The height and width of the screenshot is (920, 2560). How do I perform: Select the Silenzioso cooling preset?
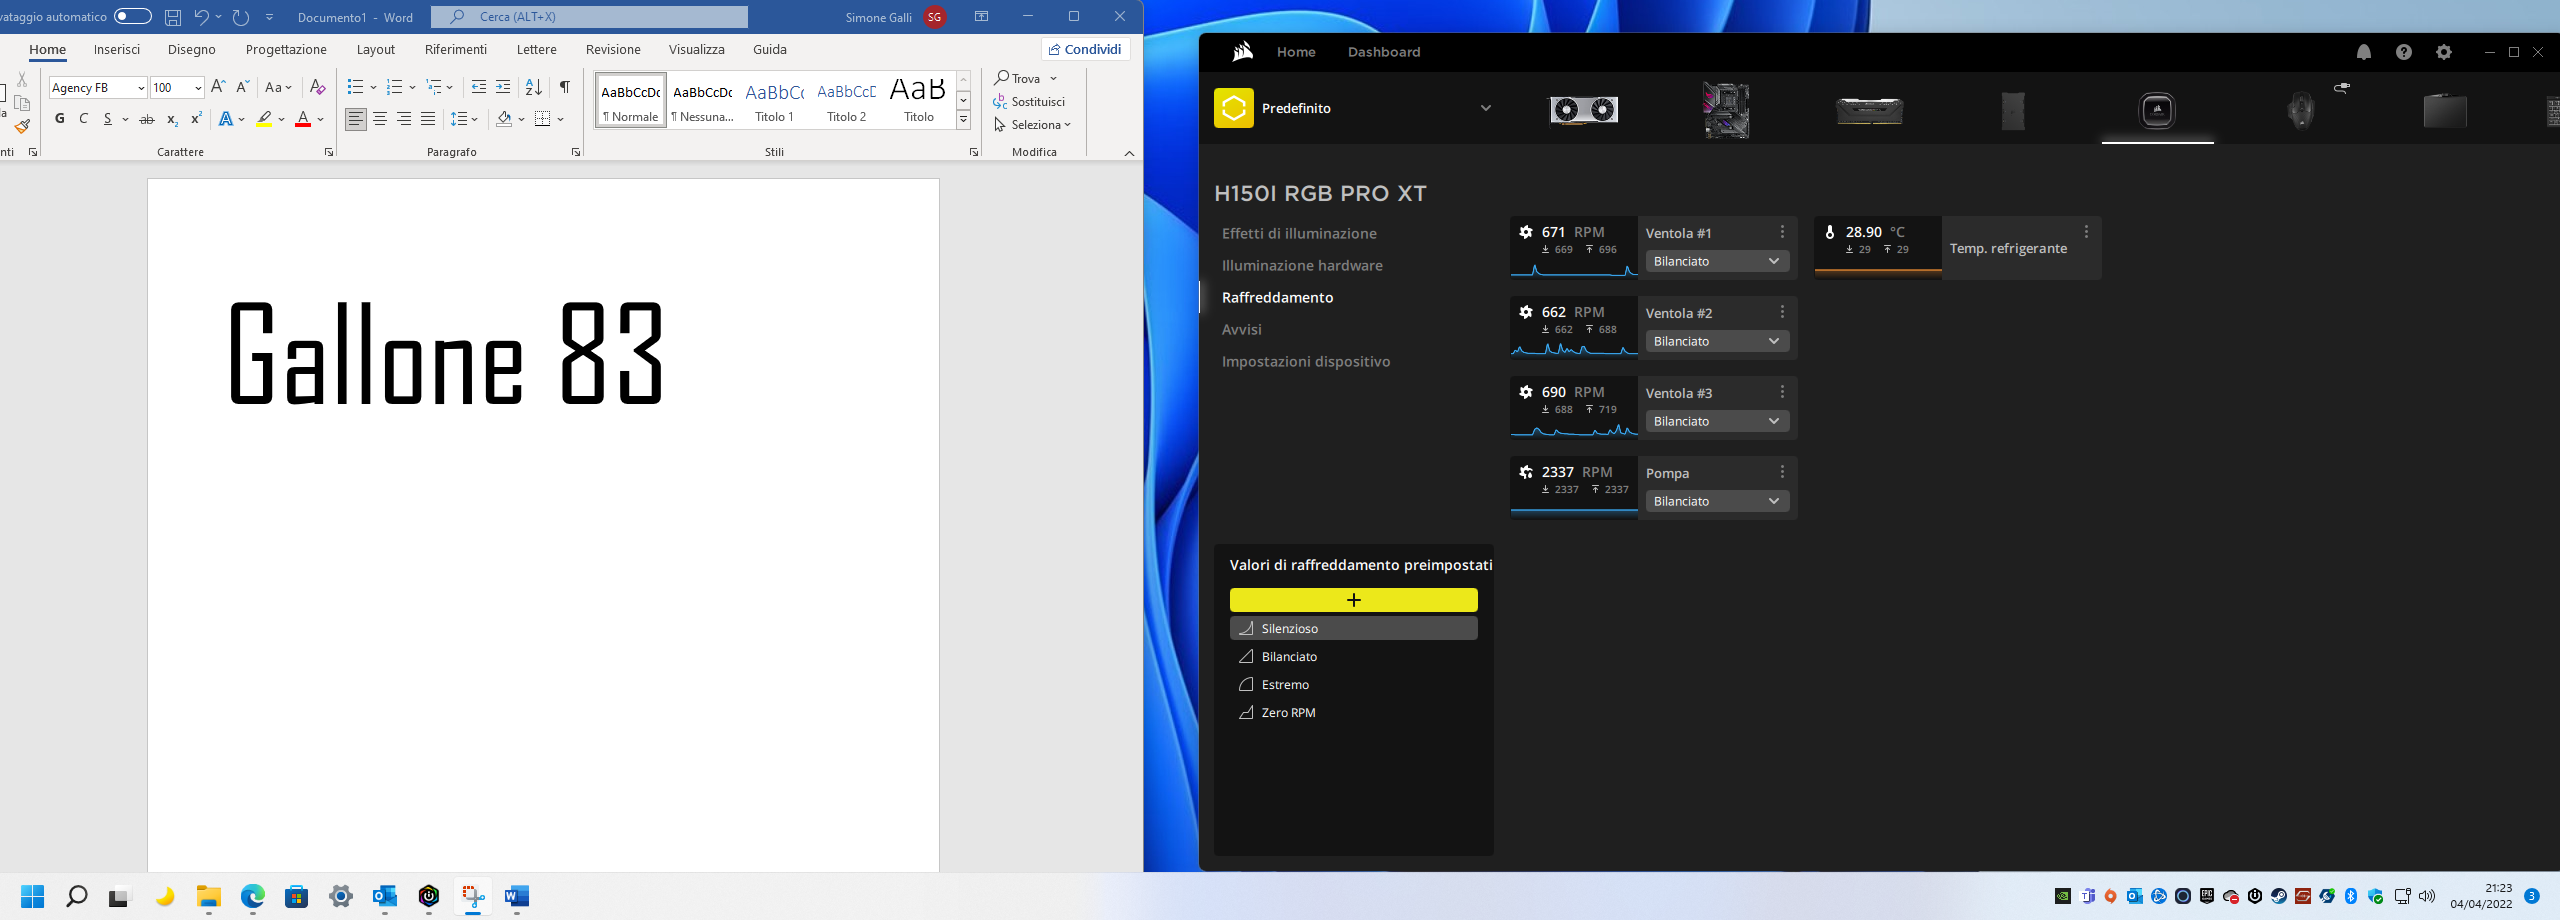pyautogui.click(x=1354, y=628)
